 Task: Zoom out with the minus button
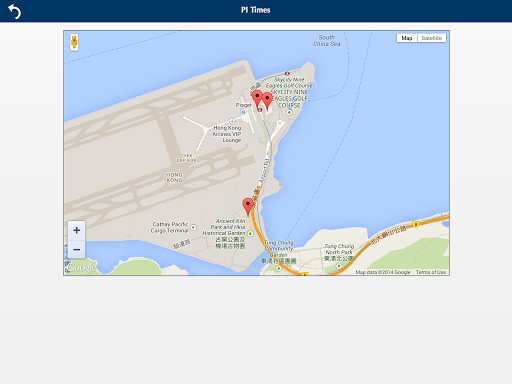pos(77,249)
